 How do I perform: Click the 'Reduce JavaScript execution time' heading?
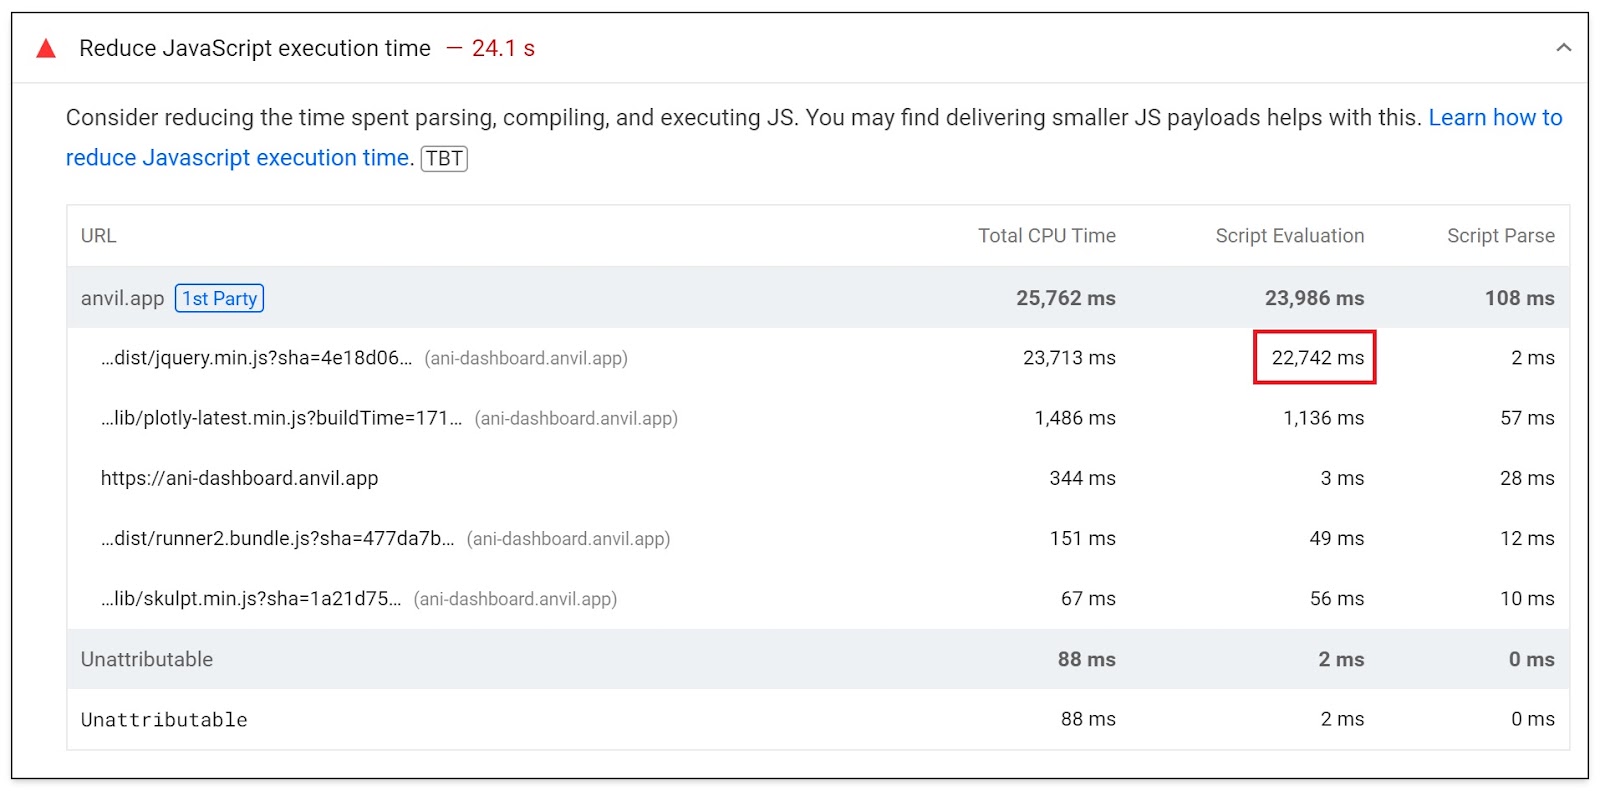tap(255, 48)
